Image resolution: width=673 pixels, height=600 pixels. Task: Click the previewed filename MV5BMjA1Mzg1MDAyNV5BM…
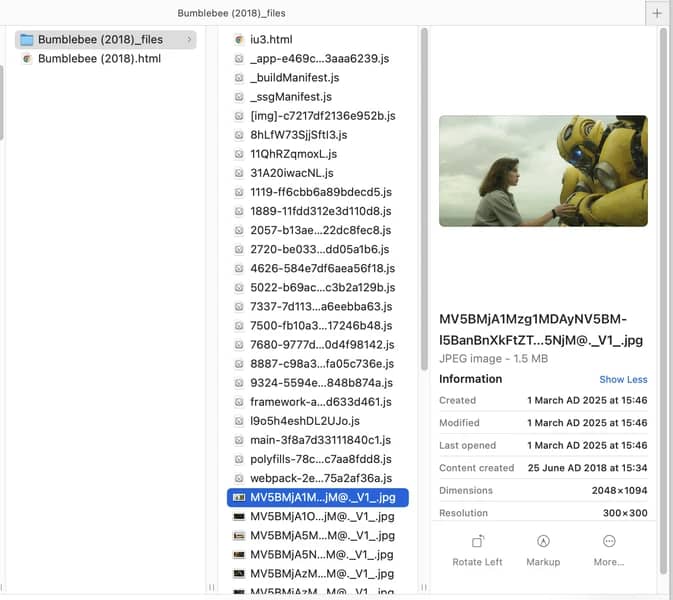tap(541, 330)
